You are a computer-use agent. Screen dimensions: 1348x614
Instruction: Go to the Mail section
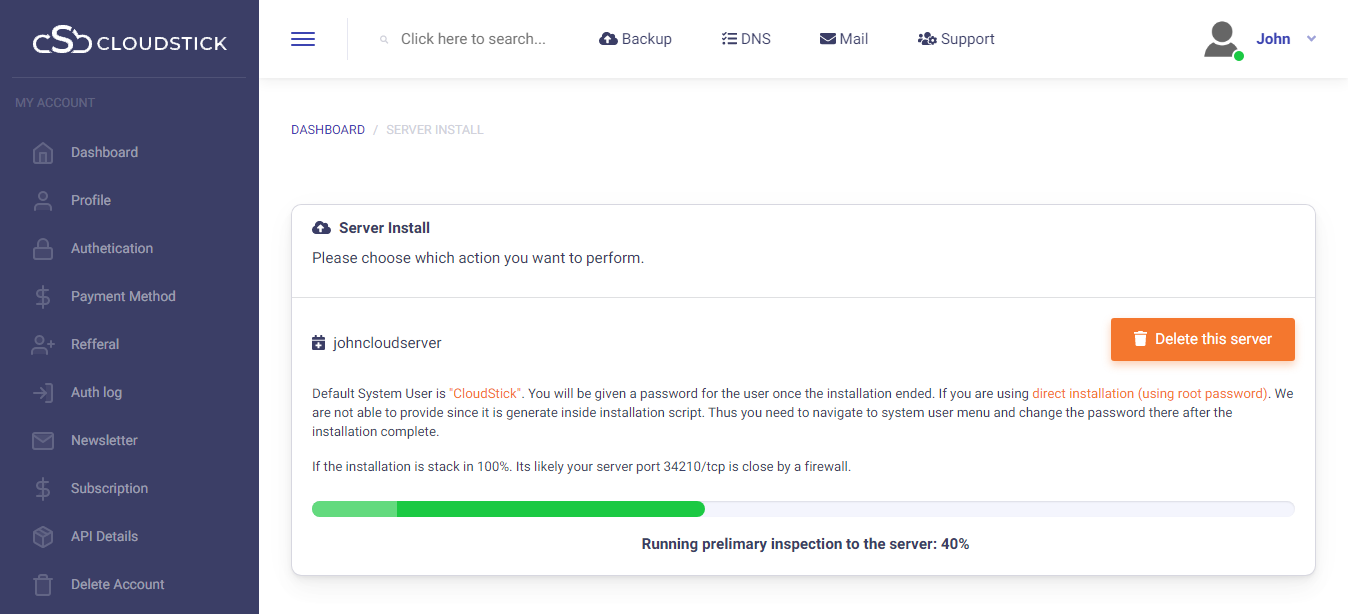click(x=844, y=39)
